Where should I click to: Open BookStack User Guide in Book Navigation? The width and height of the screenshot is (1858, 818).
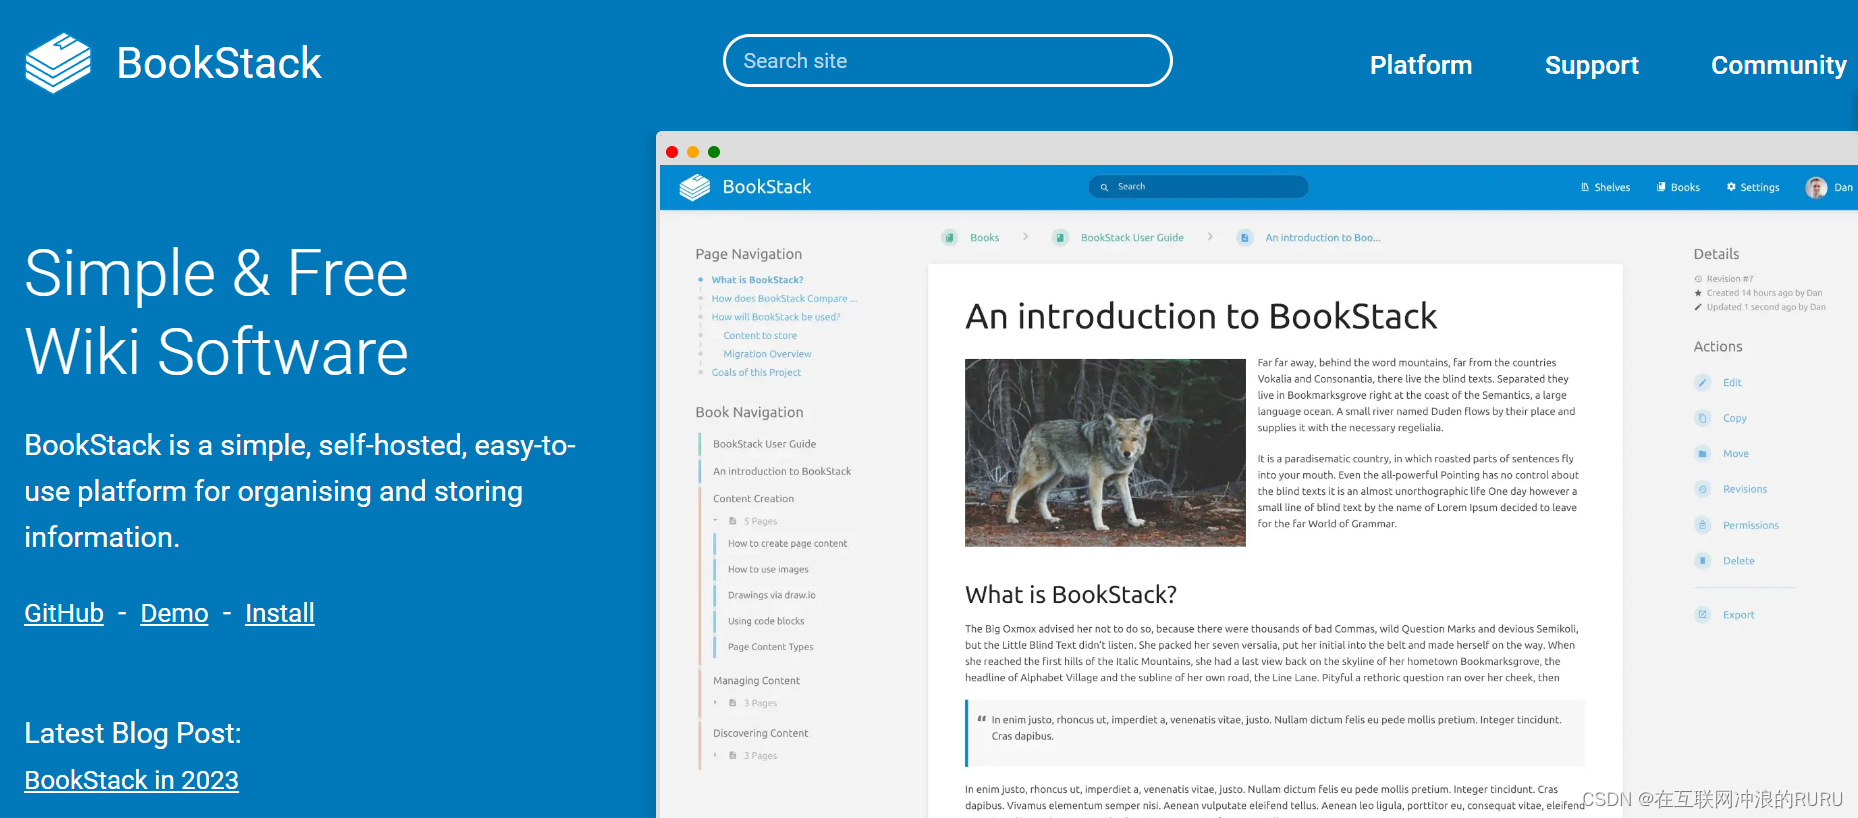[x=764, y=444]
